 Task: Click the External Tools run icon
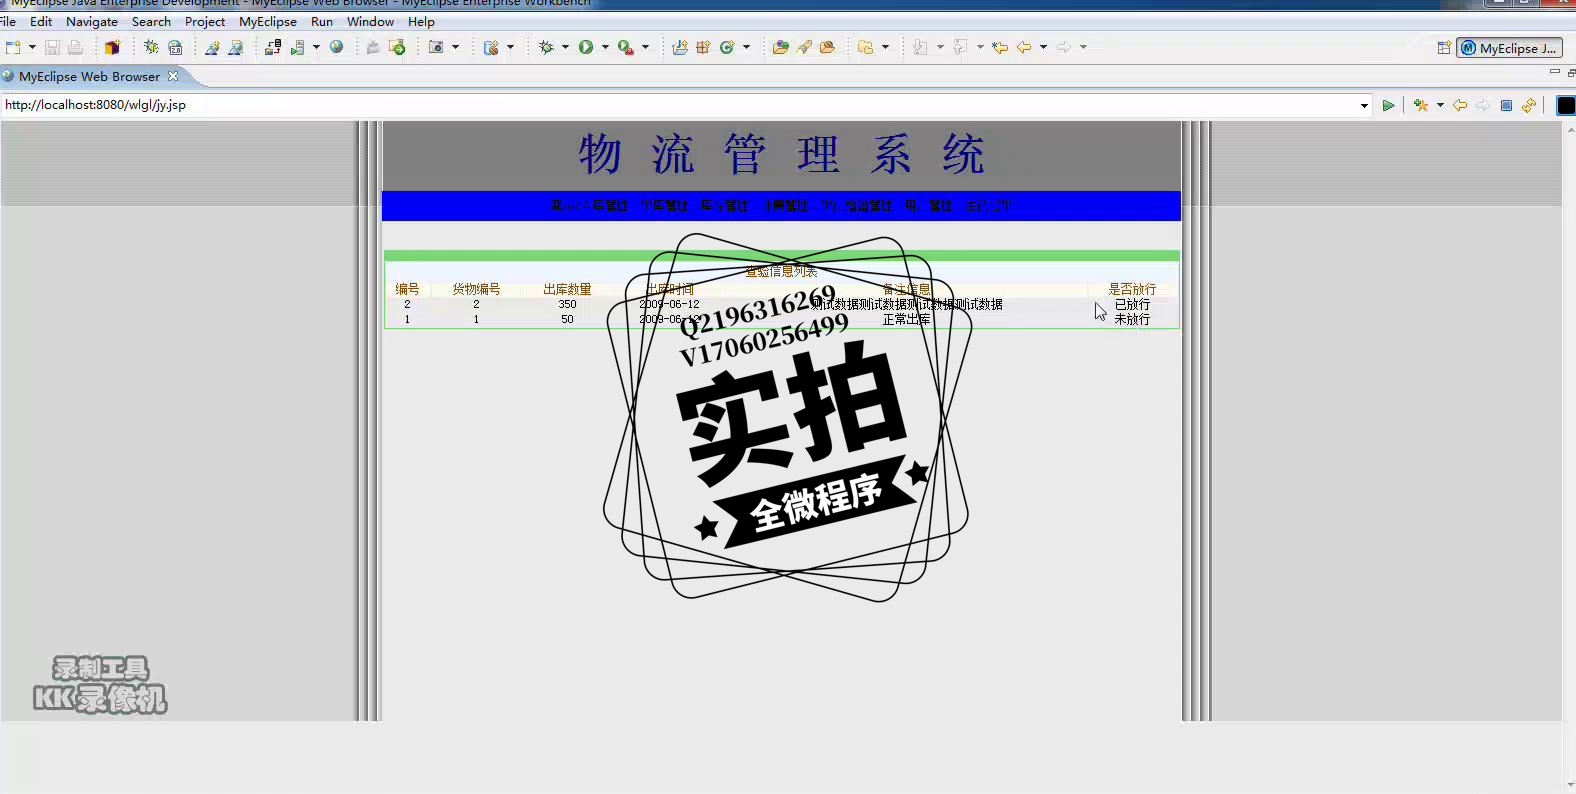pyautogui.click(x=626, y=47)
